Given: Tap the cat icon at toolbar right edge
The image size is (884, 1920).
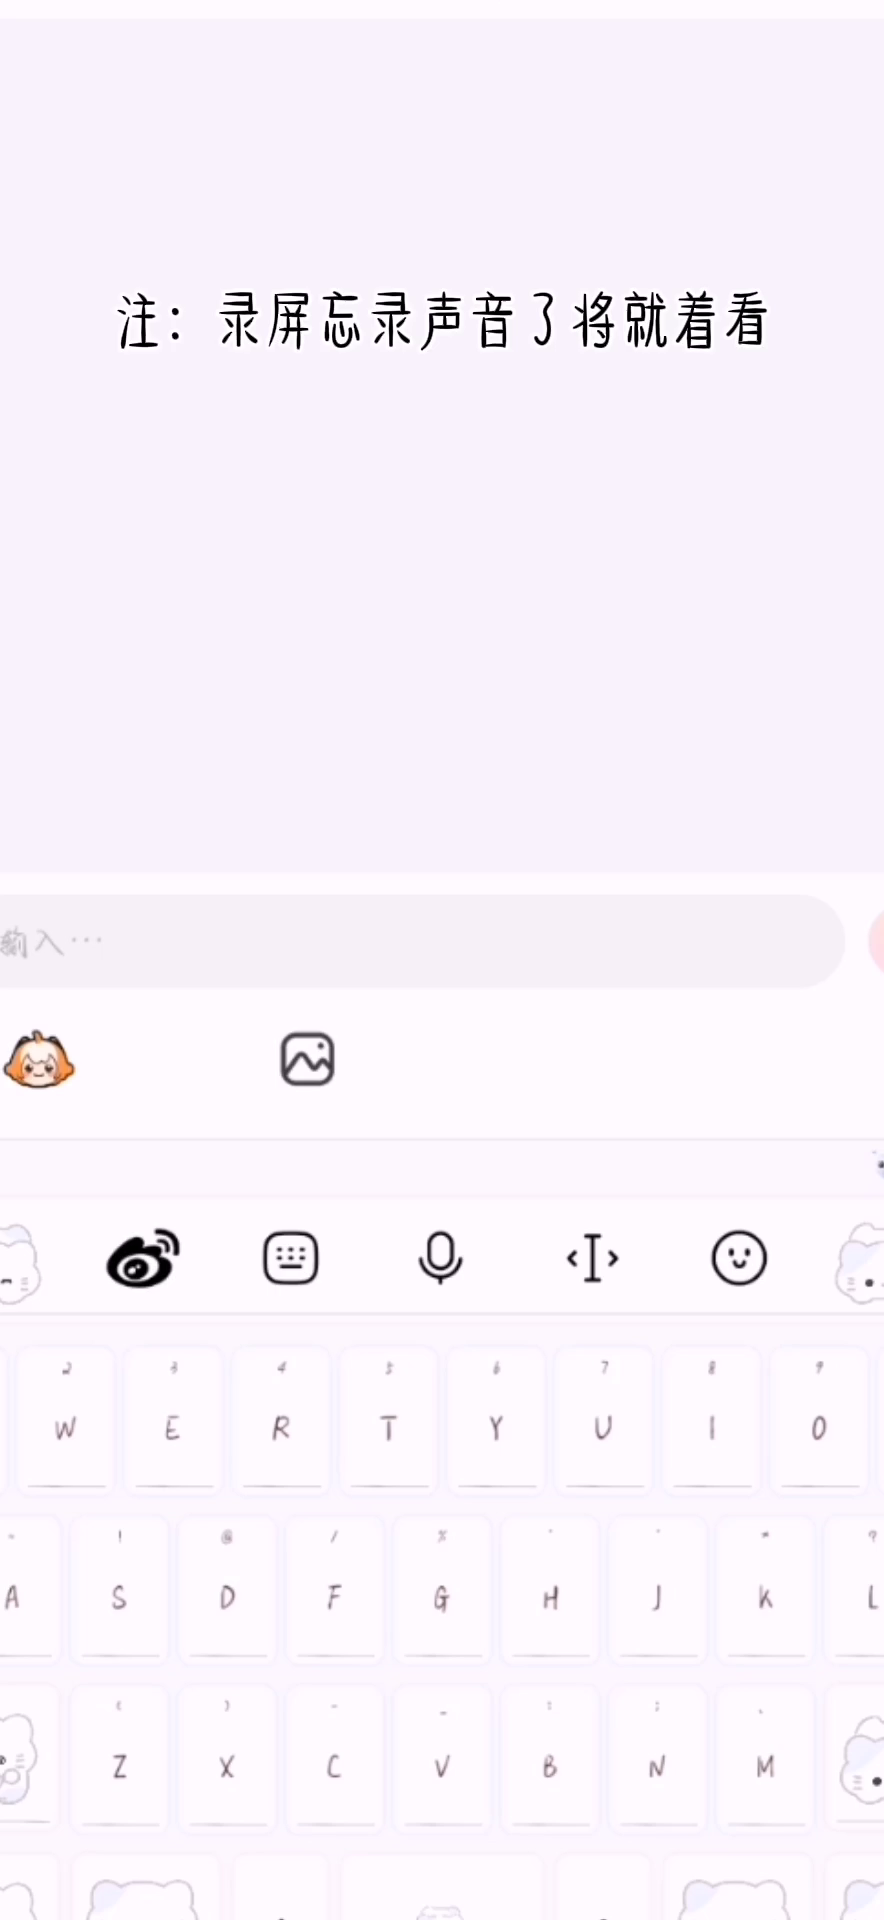Looking at the screenshot, I should coord(860,1264).
